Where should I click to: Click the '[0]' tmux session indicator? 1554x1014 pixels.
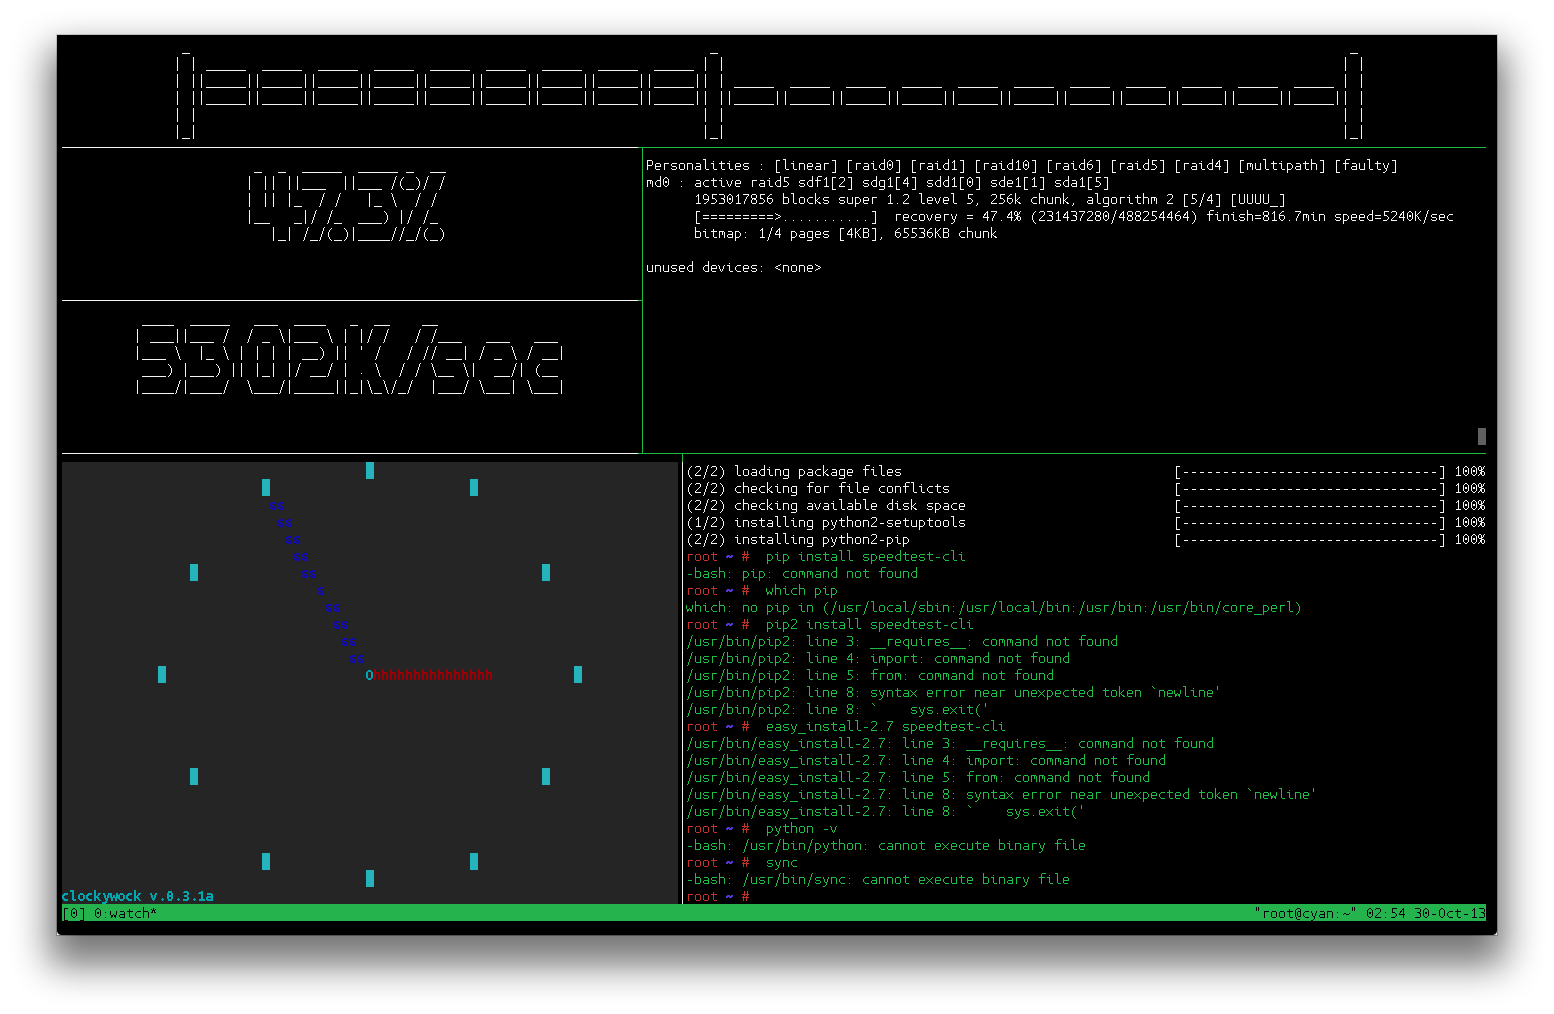coord(74,913)
